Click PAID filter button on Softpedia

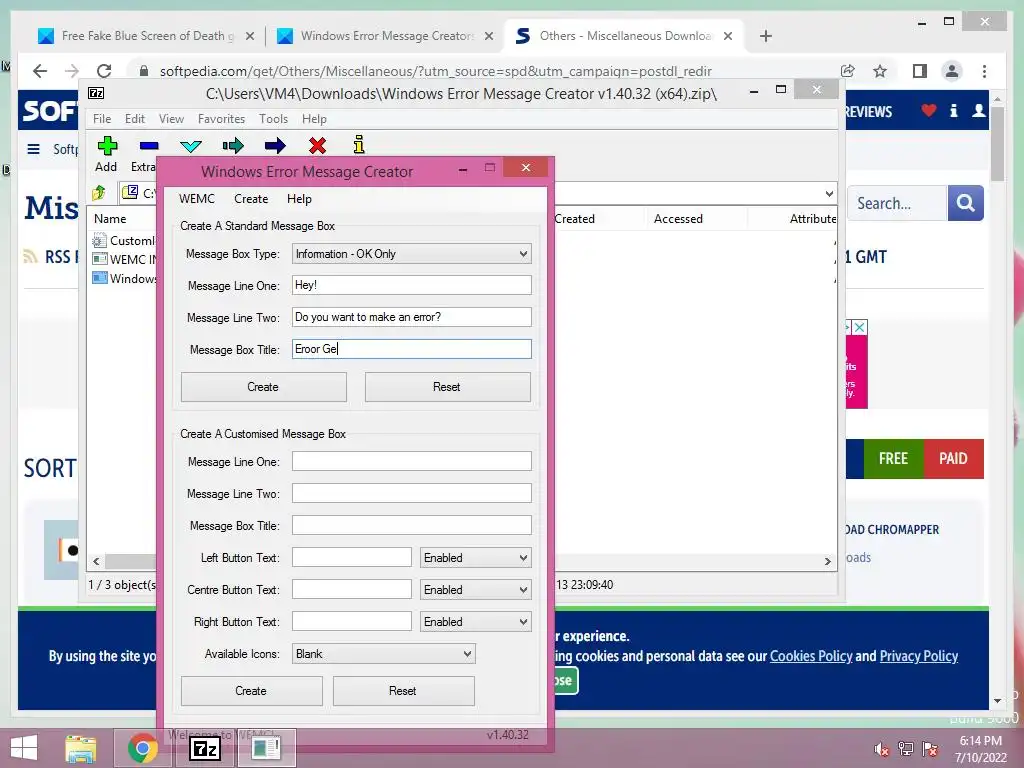pos(953,458)
